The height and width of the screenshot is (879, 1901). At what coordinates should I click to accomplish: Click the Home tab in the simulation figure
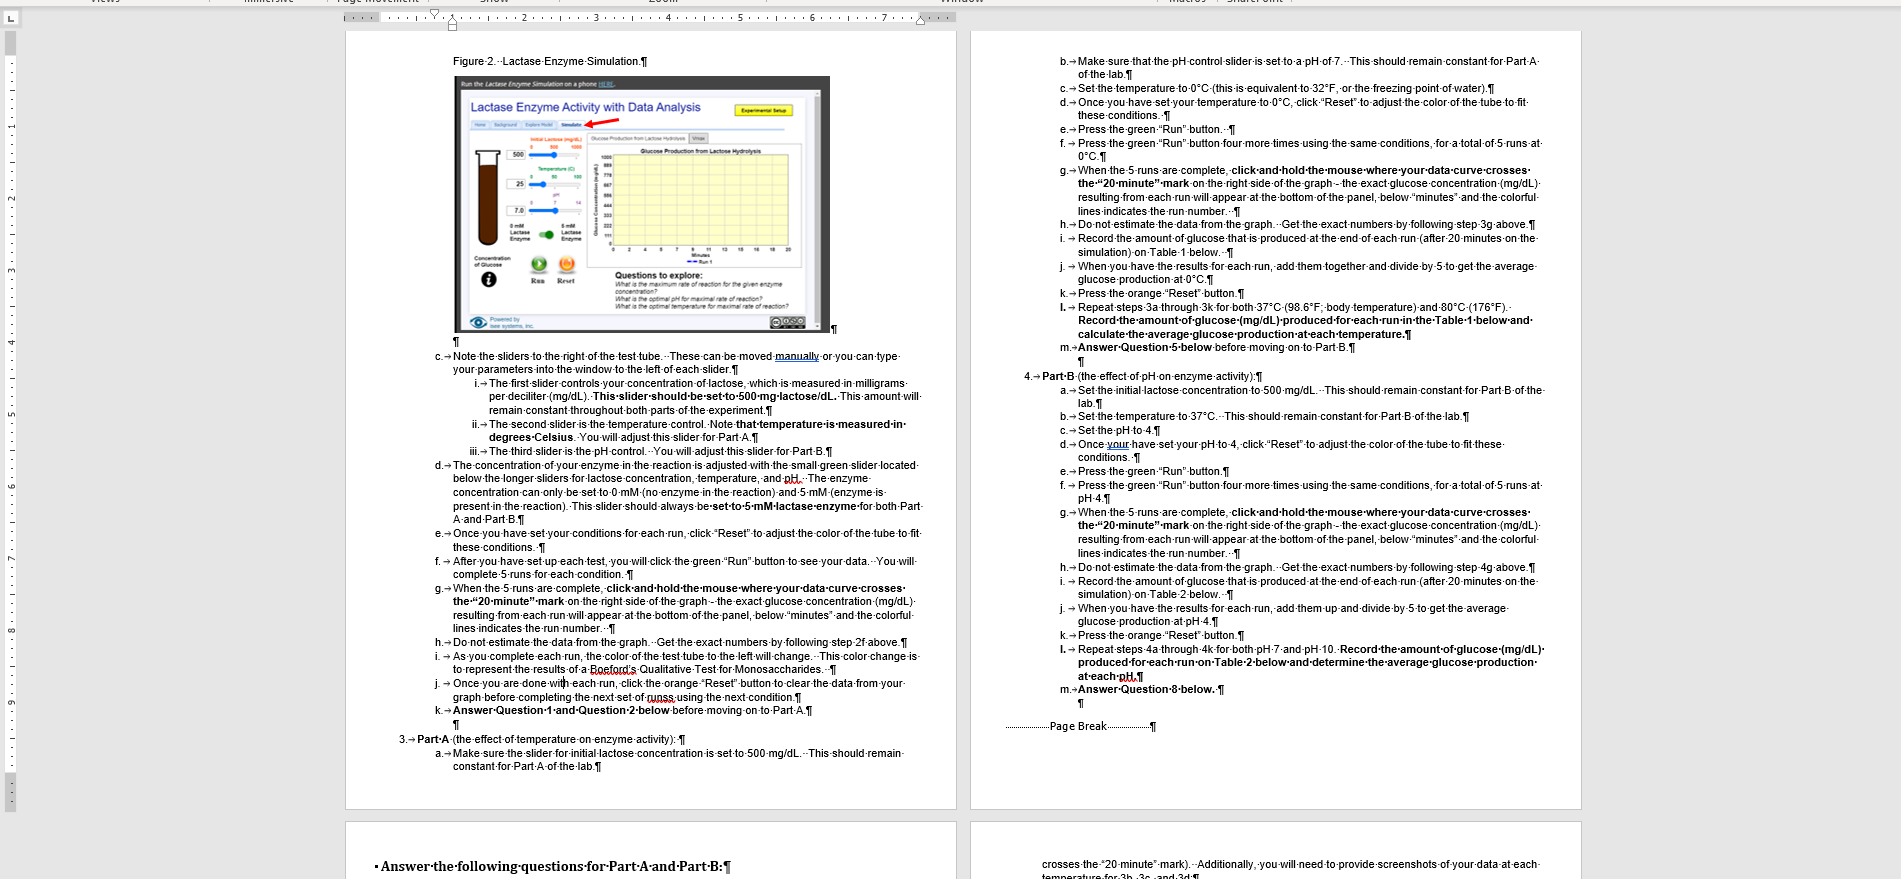coord(480,125)
